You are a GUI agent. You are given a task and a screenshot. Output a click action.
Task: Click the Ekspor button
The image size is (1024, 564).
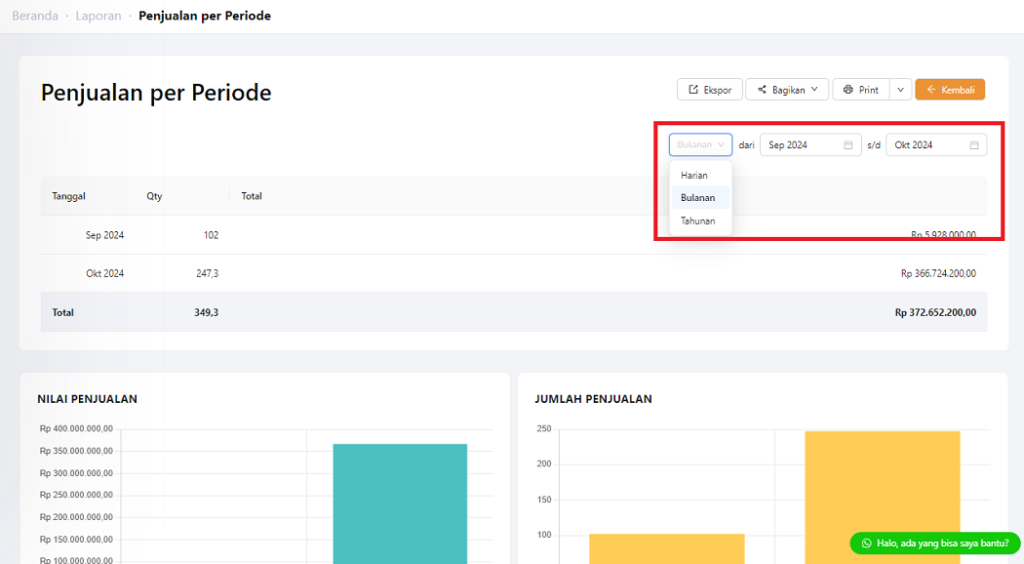[710, 89]
